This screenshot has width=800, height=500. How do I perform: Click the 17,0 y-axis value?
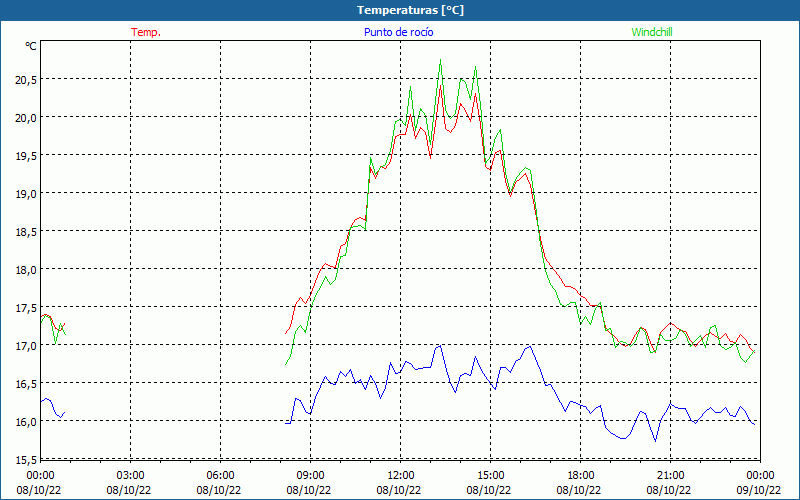(25, 345)
